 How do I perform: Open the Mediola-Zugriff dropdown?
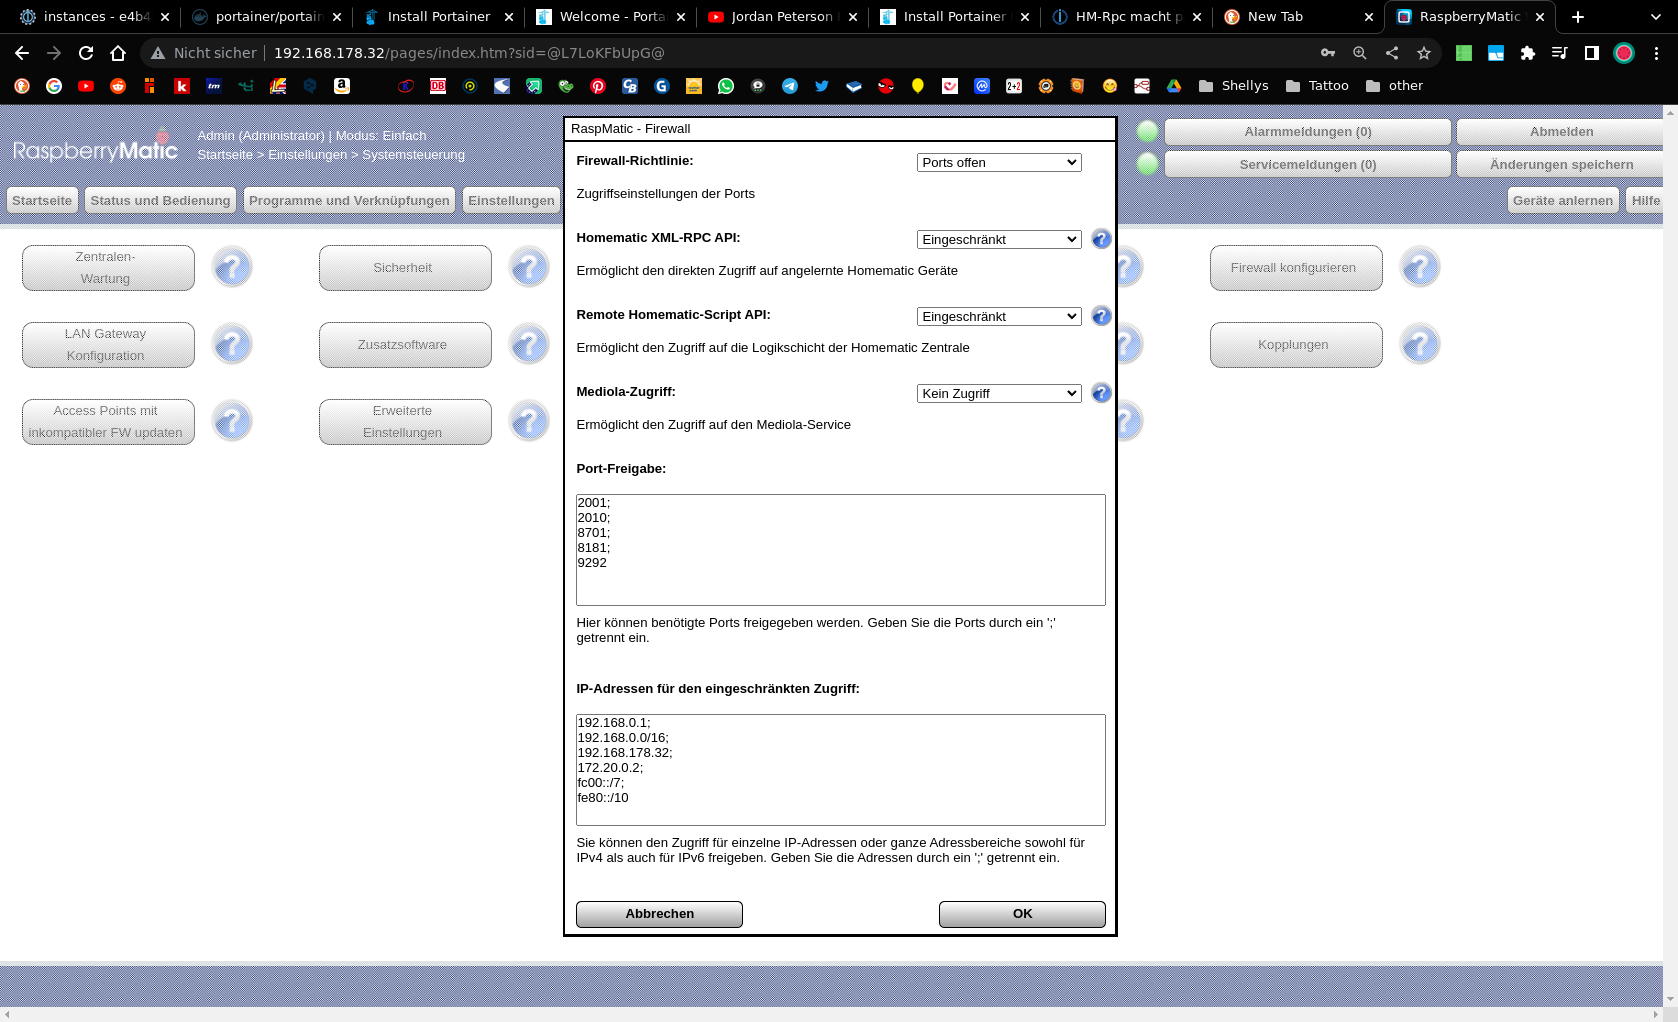pos(999,393)
